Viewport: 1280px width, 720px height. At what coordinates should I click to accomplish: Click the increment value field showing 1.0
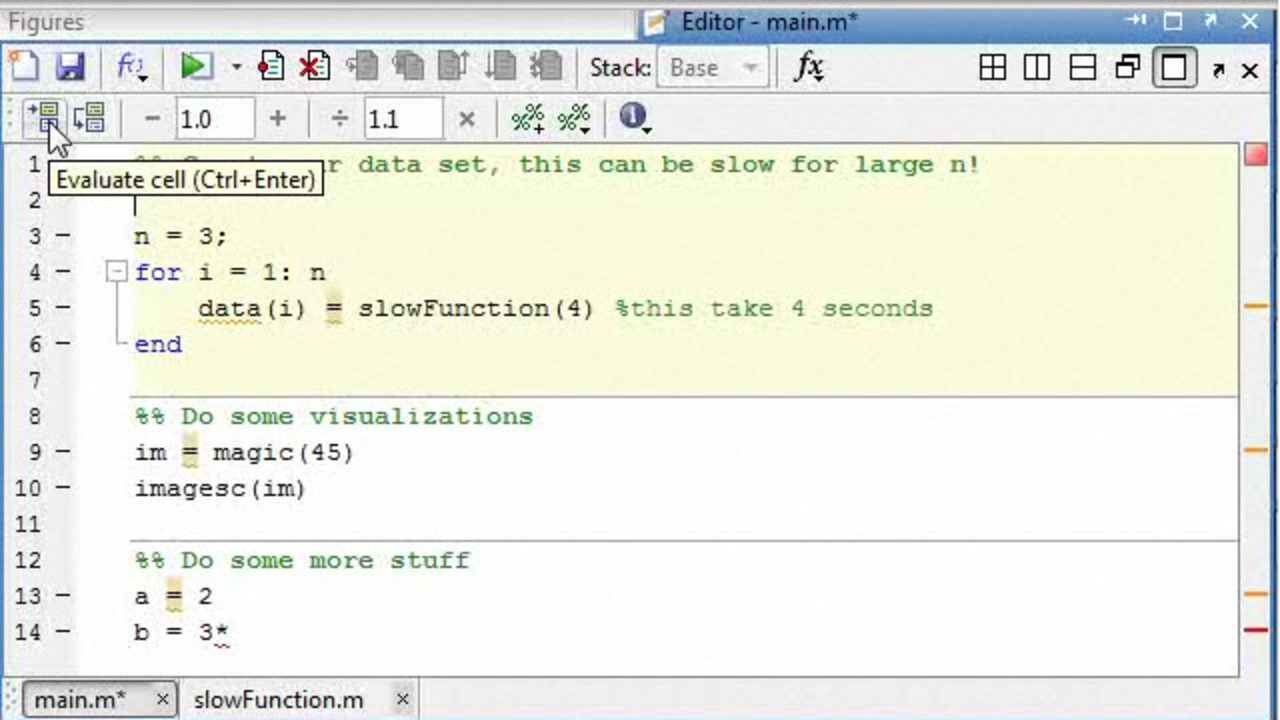coord(214,119)
